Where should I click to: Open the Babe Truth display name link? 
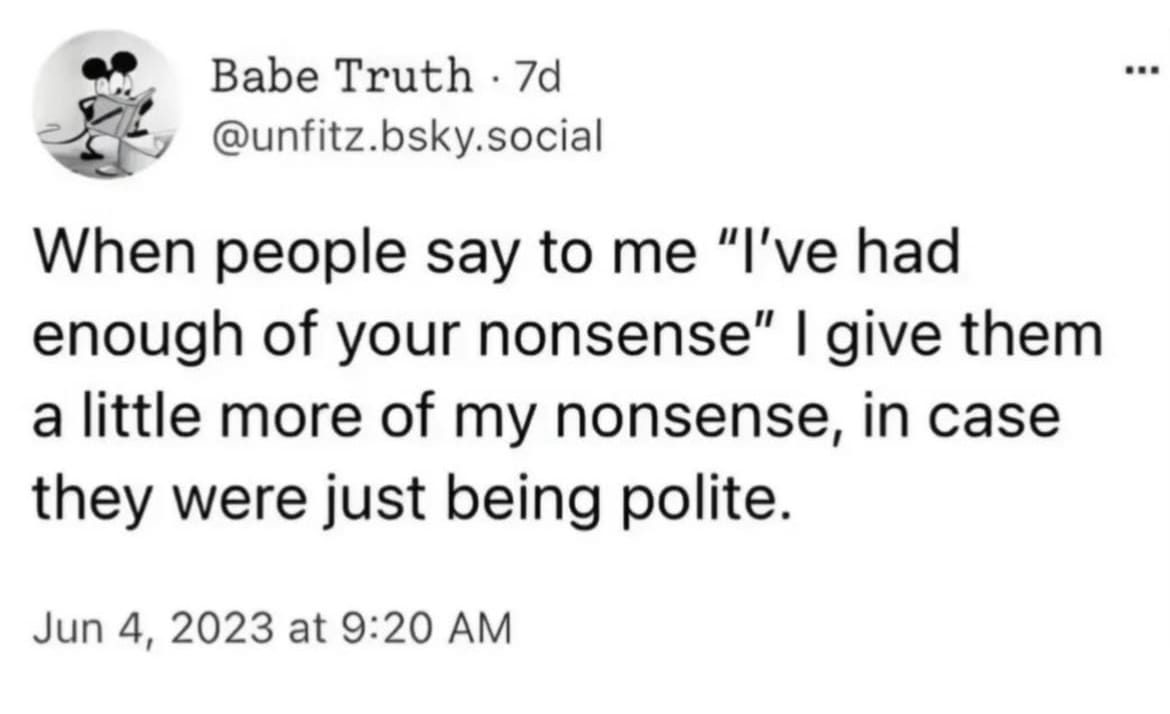point(340,75)
